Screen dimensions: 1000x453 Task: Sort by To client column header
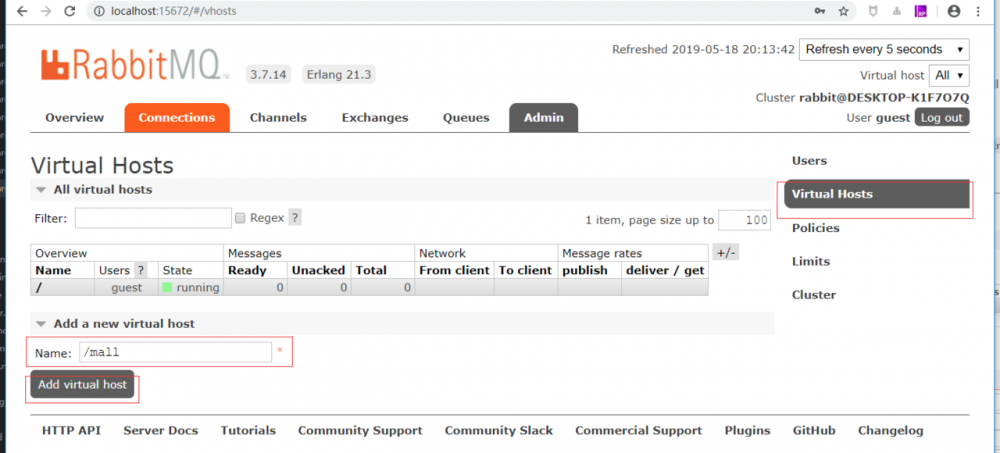(526, 270)
